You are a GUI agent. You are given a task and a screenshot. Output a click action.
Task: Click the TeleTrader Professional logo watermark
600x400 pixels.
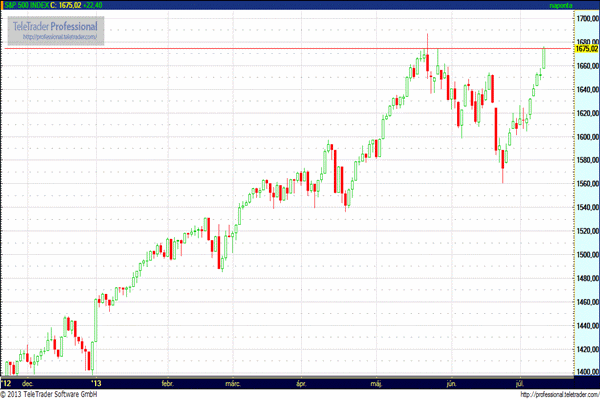point(54,25)
